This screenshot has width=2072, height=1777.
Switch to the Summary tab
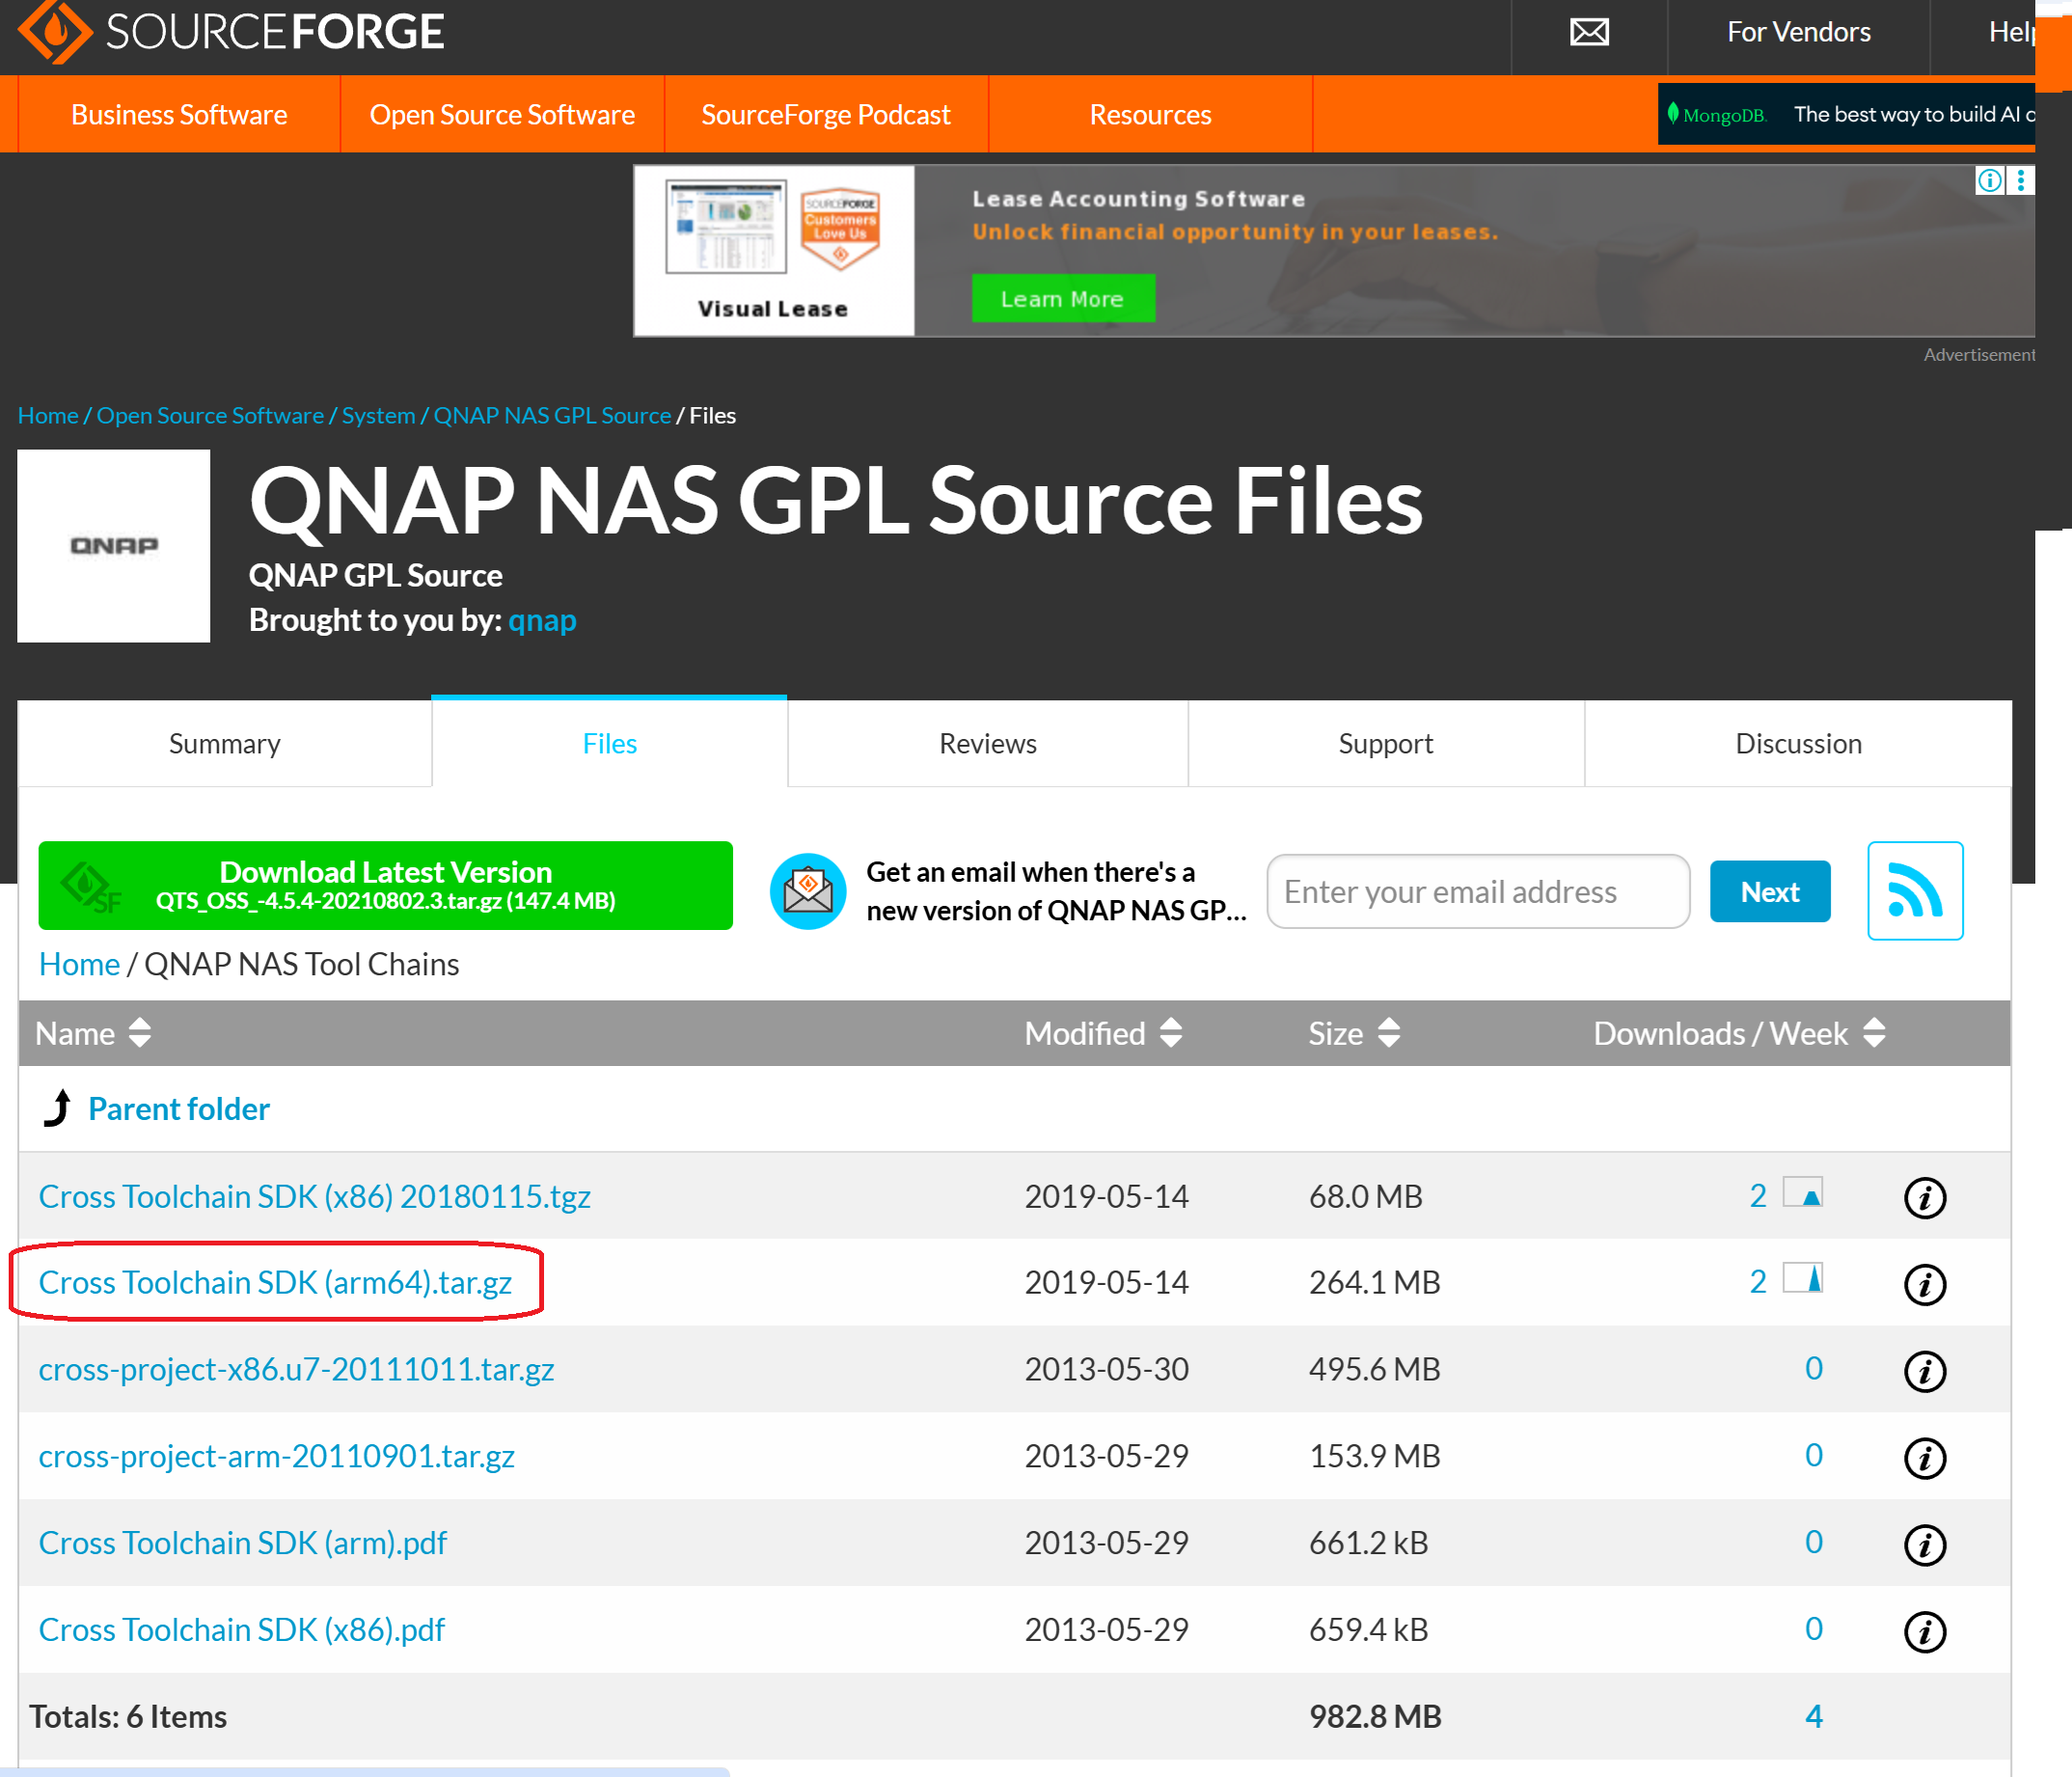(x=225, y=744)
